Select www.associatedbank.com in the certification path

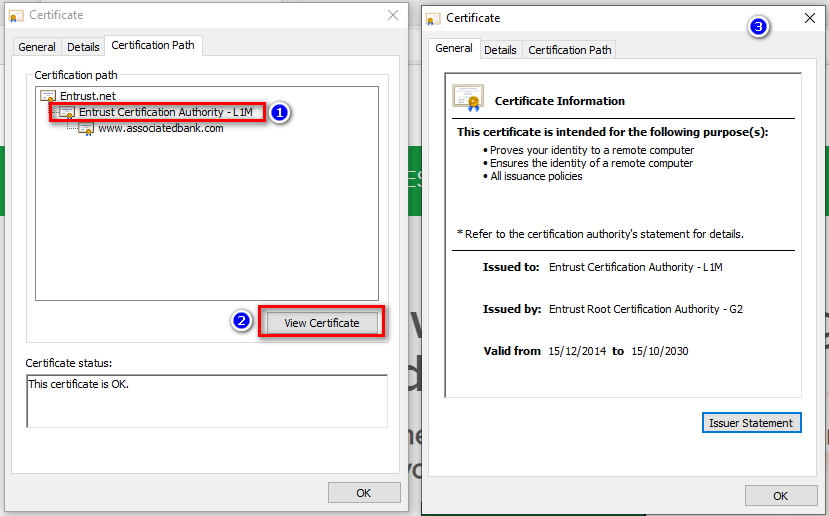click(161, 128)
